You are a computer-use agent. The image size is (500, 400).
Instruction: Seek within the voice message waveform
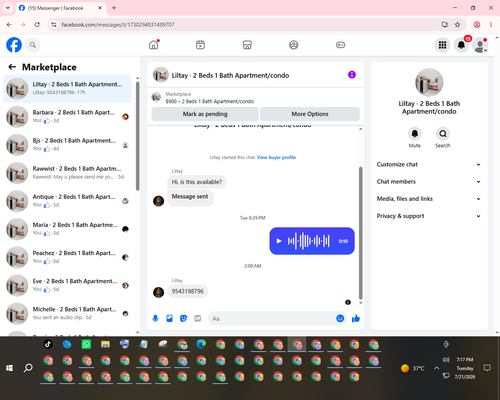(x=309, y=241)
